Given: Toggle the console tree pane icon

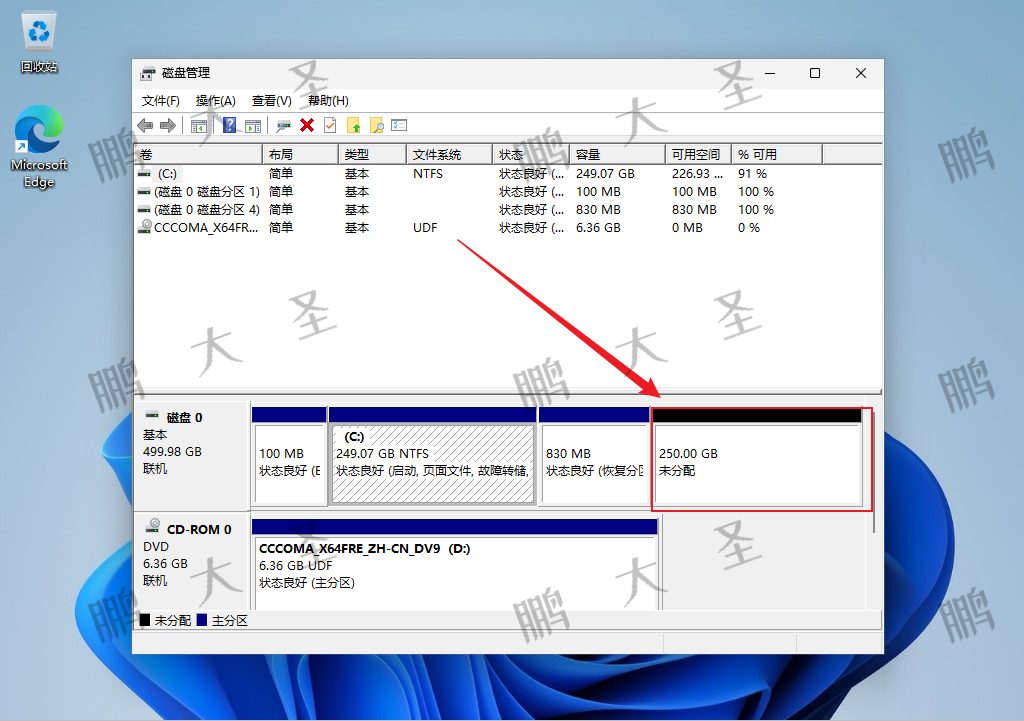Looking at the screenshot, I should [199, 125].
